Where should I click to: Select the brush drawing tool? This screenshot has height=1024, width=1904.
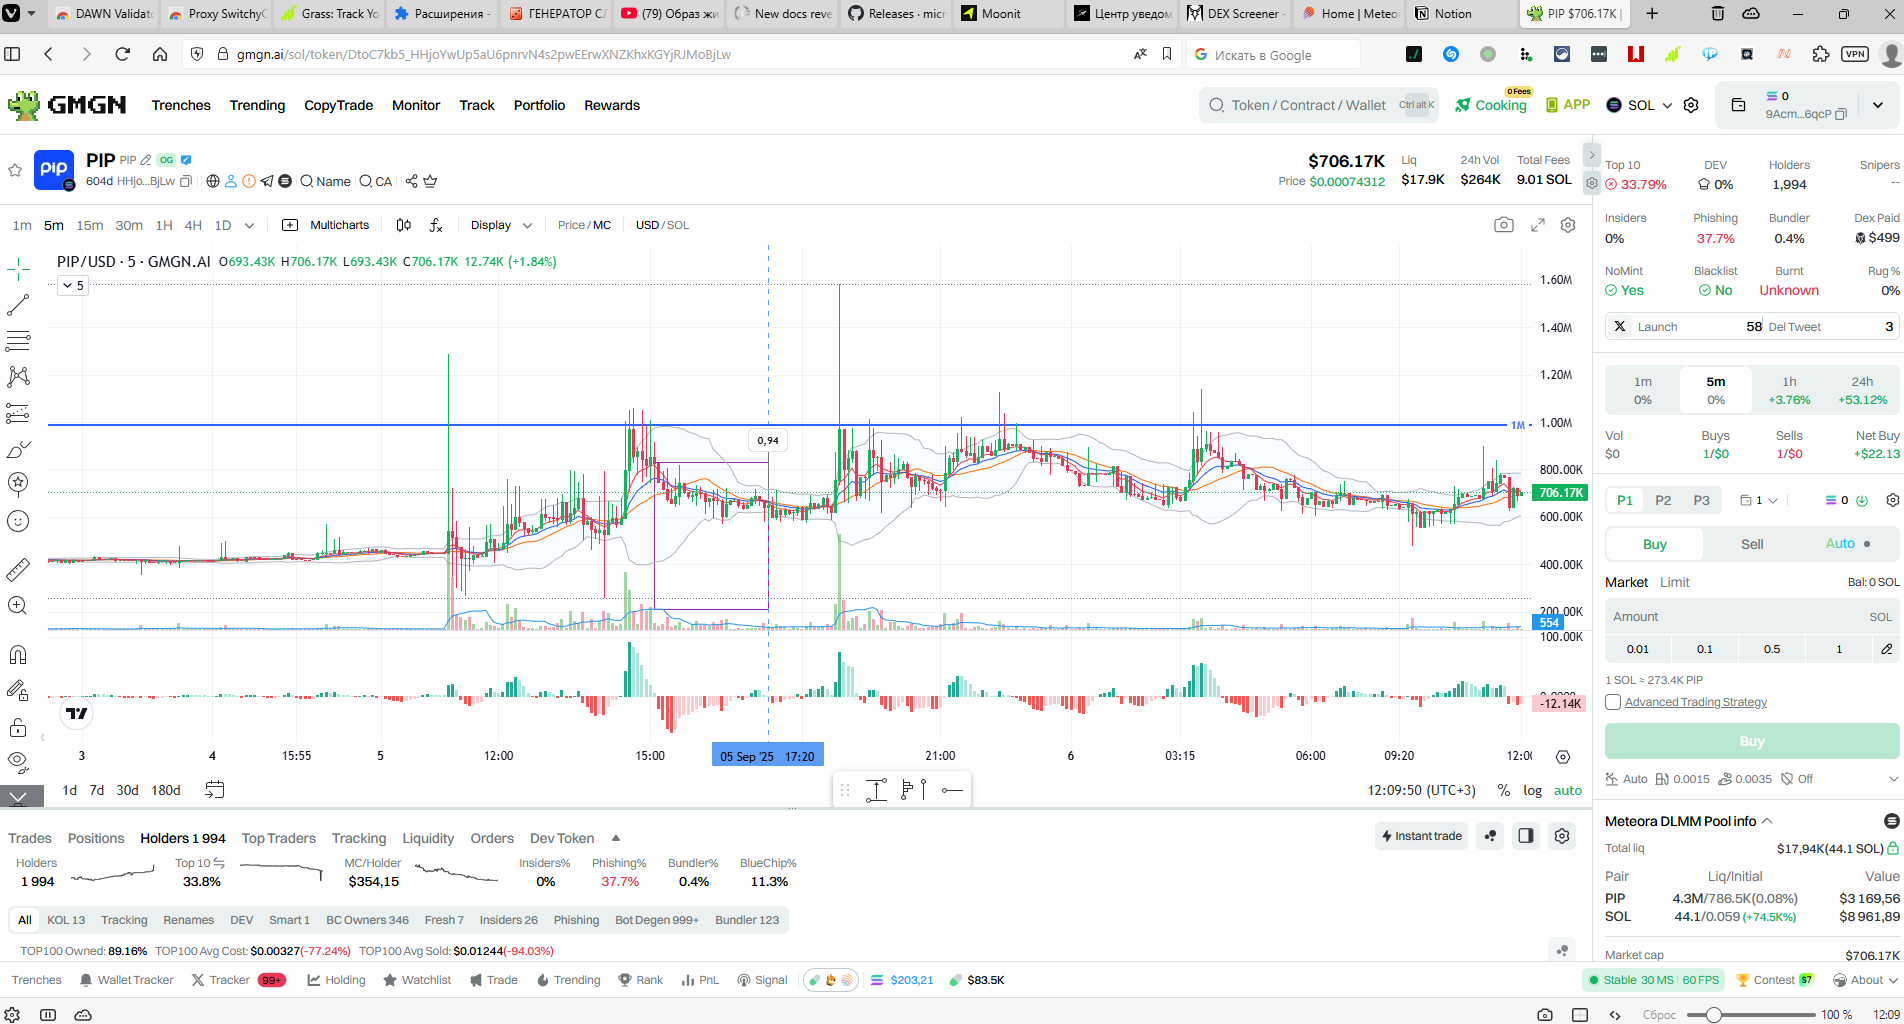pyautogui.click(x=18, y=449)
